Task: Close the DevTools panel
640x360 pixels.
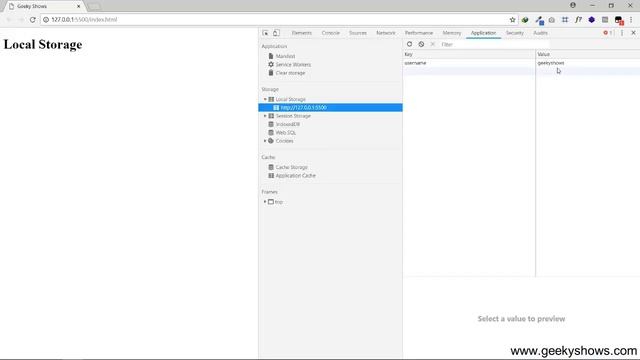Action: click(x=633, y=33)
